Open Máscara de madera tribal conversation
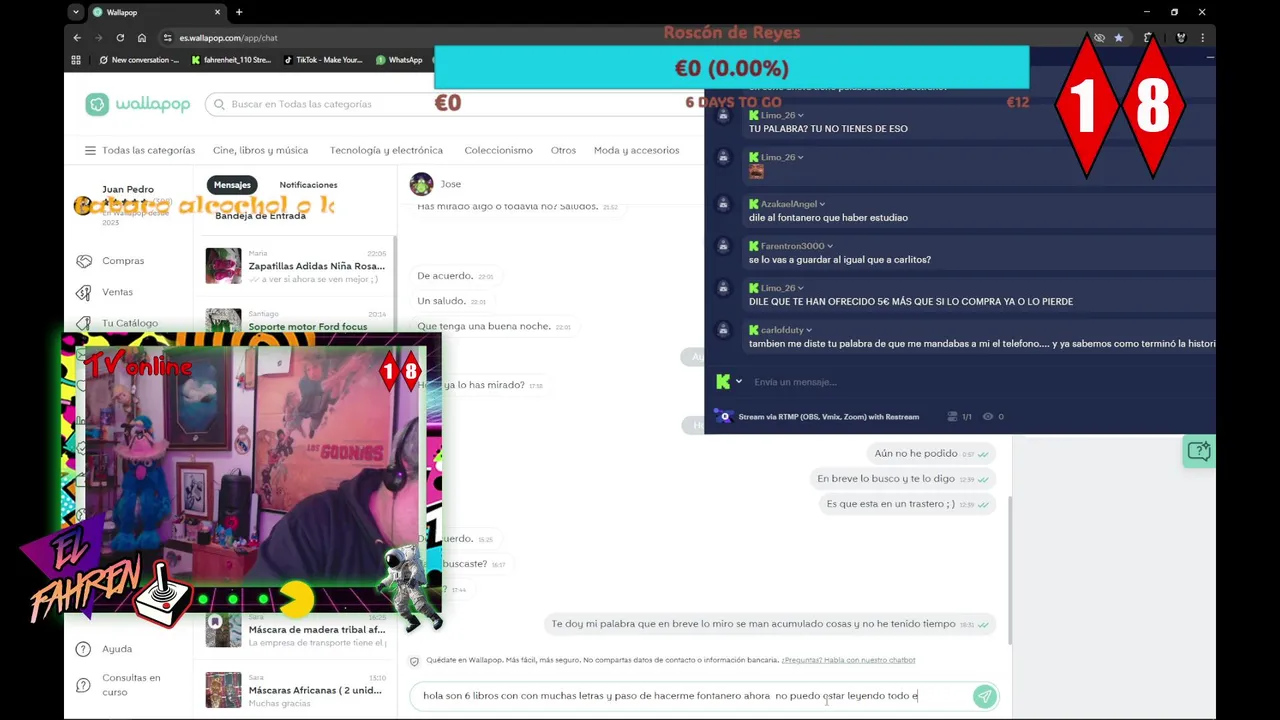The width and height of the screenshot is (1280, 720). [296, 630]
